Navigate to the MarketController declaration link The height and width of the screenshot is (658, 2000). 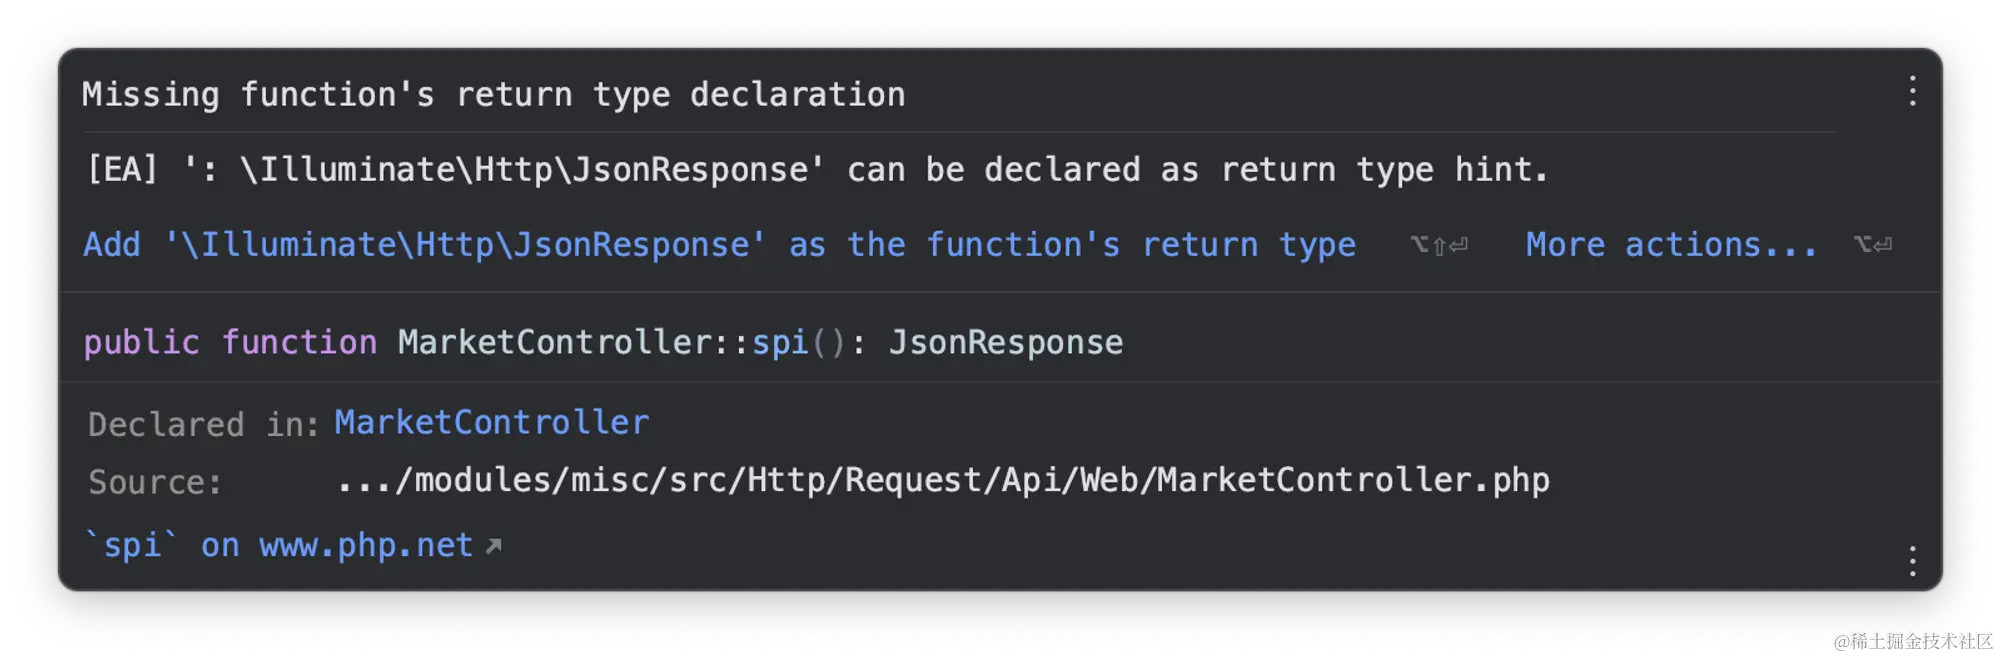(x=492, y=423)
